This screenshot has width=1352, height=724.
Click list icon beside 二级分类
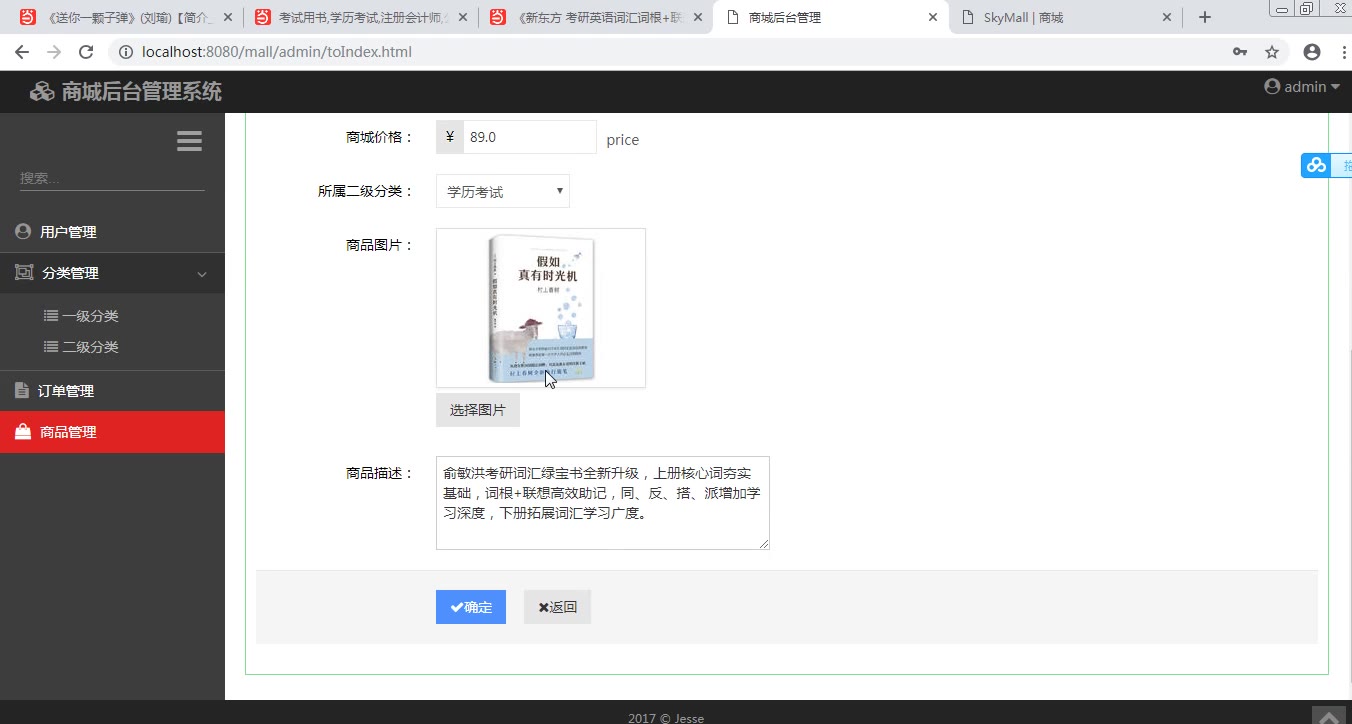[x=51, y=347]
